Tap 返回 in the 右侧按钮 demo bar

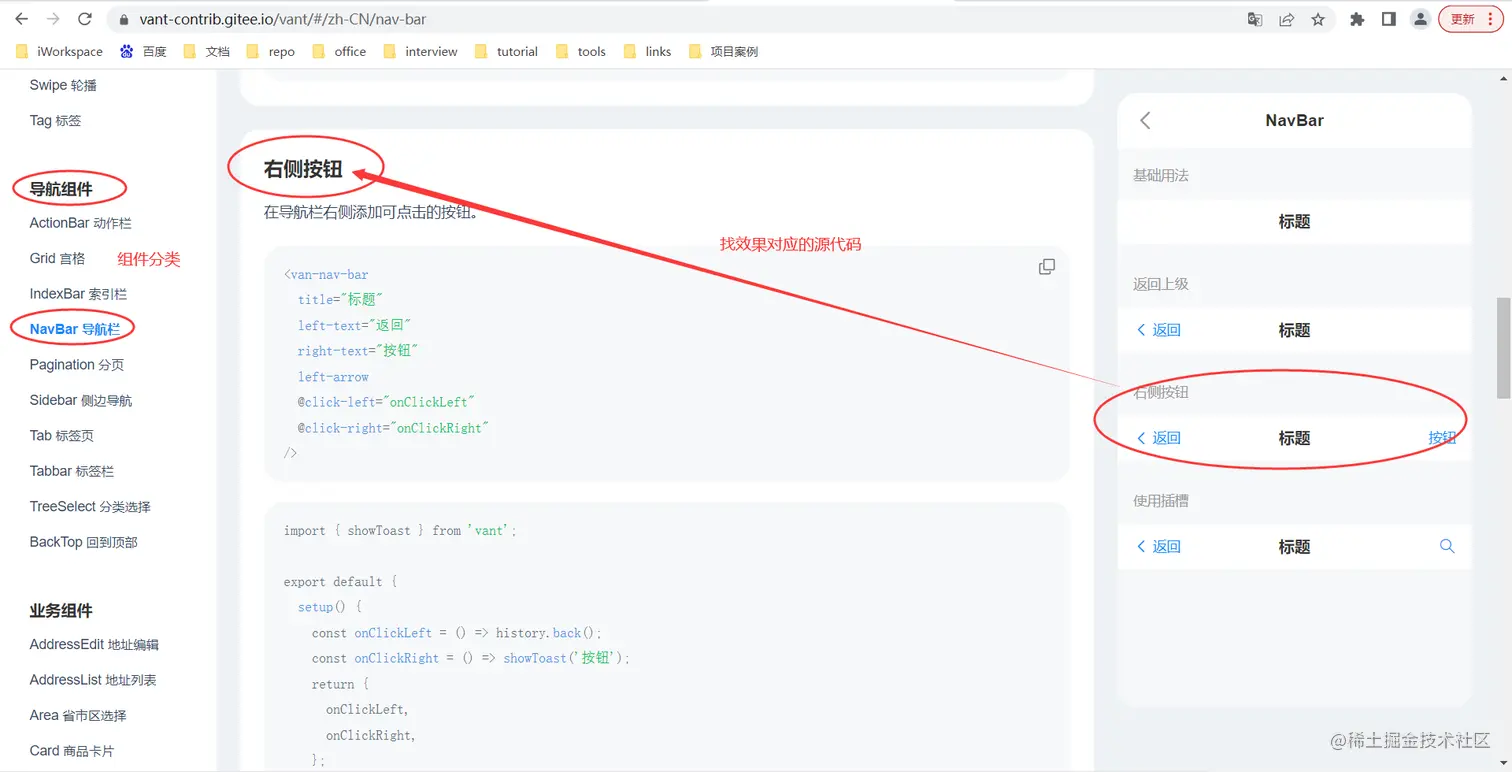point(1159,438)
